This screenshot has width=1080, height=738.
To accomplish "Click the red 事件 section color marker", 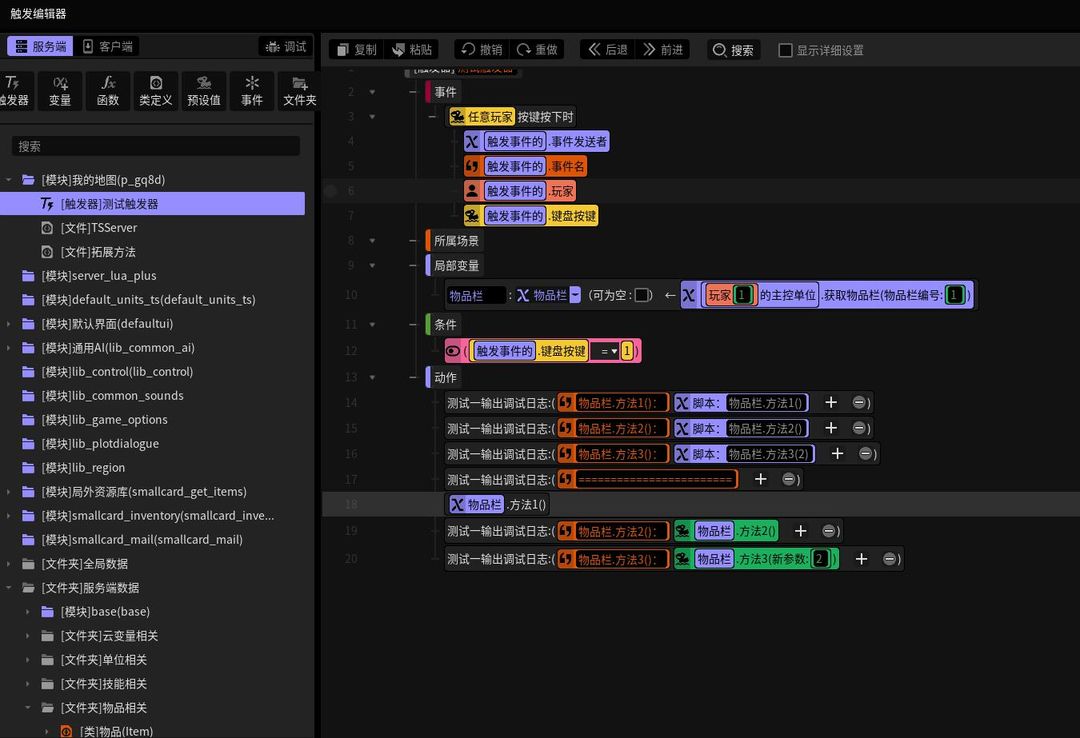I will click(428, 92).
